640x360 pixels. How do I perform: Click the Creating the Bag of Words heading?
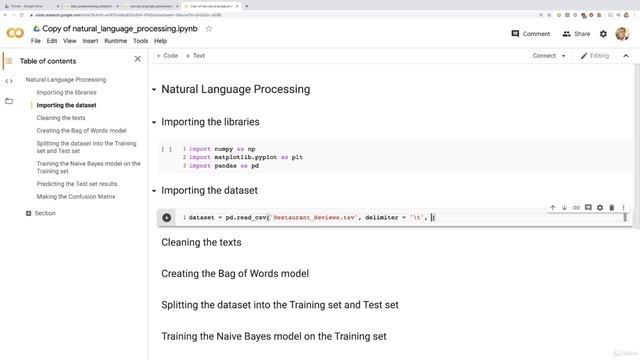coord(235,273)
